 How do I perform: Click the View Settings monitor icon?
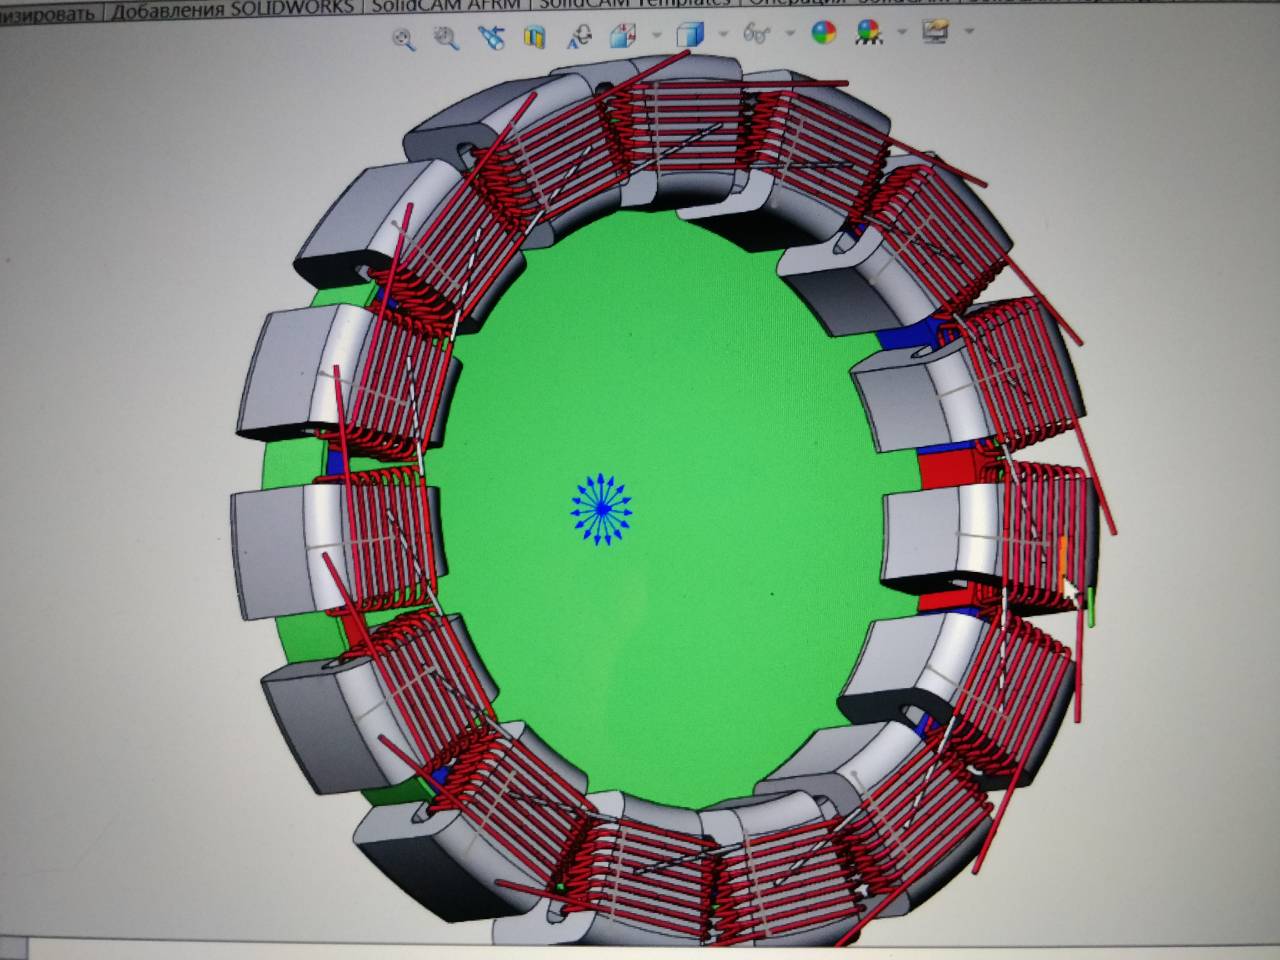point(935,32)
